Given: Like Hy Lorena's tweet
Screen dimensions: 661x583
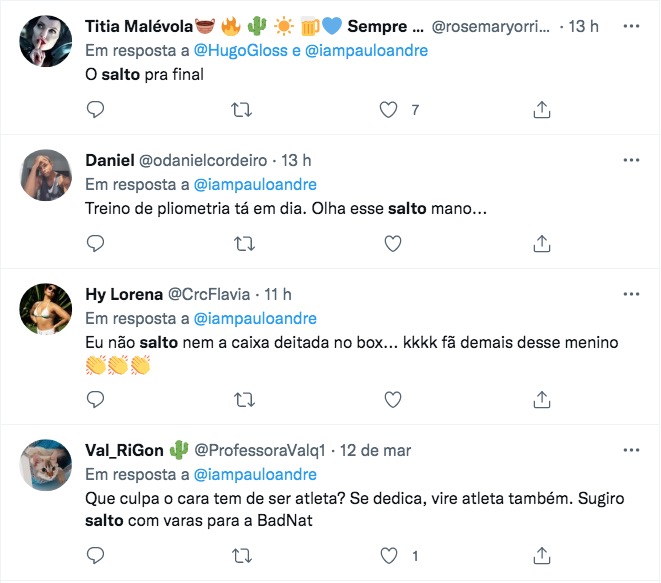Looking at the screenshot, I should tap(392, 400).
